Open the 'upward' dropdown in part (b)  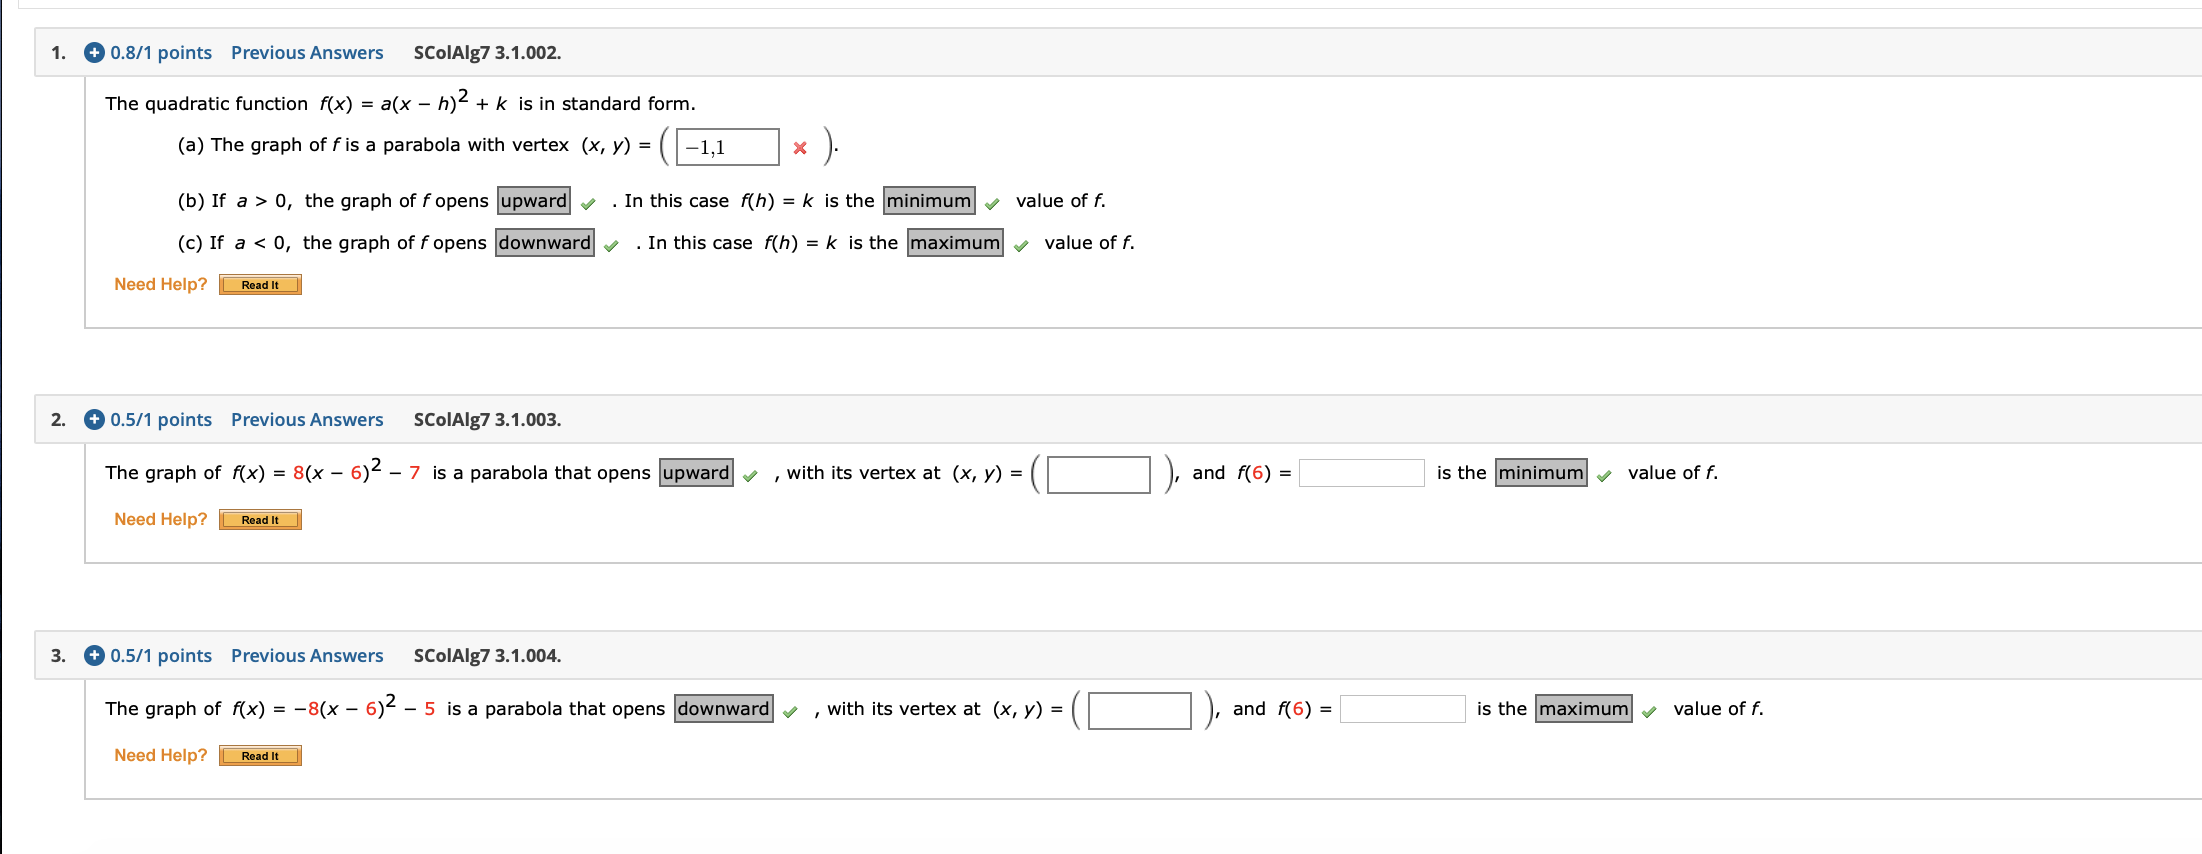[x=534, y=201]
